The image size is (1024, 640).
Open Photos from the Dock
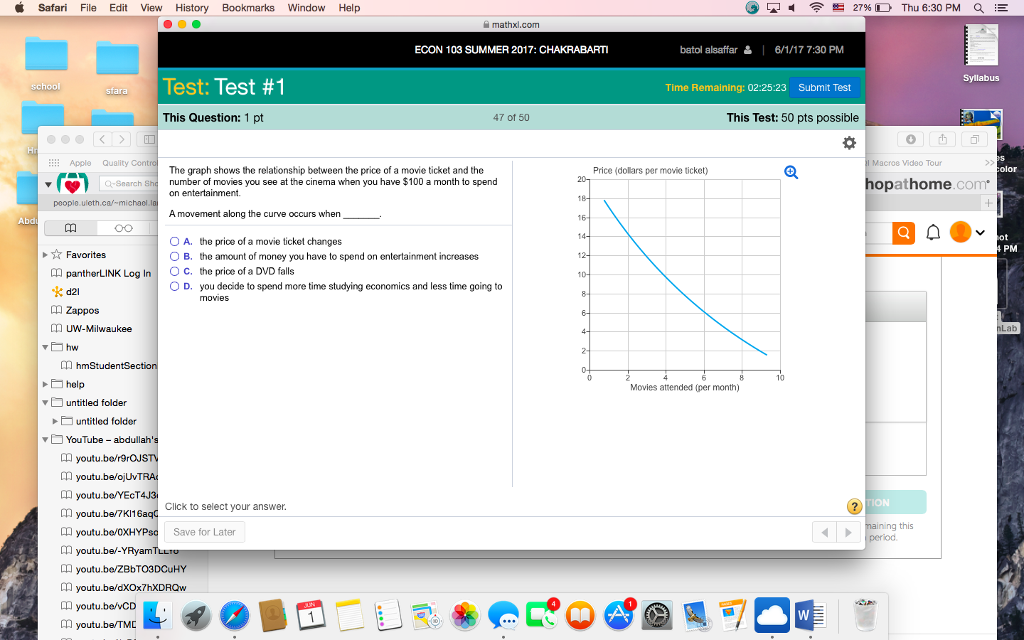click(465, 615)
